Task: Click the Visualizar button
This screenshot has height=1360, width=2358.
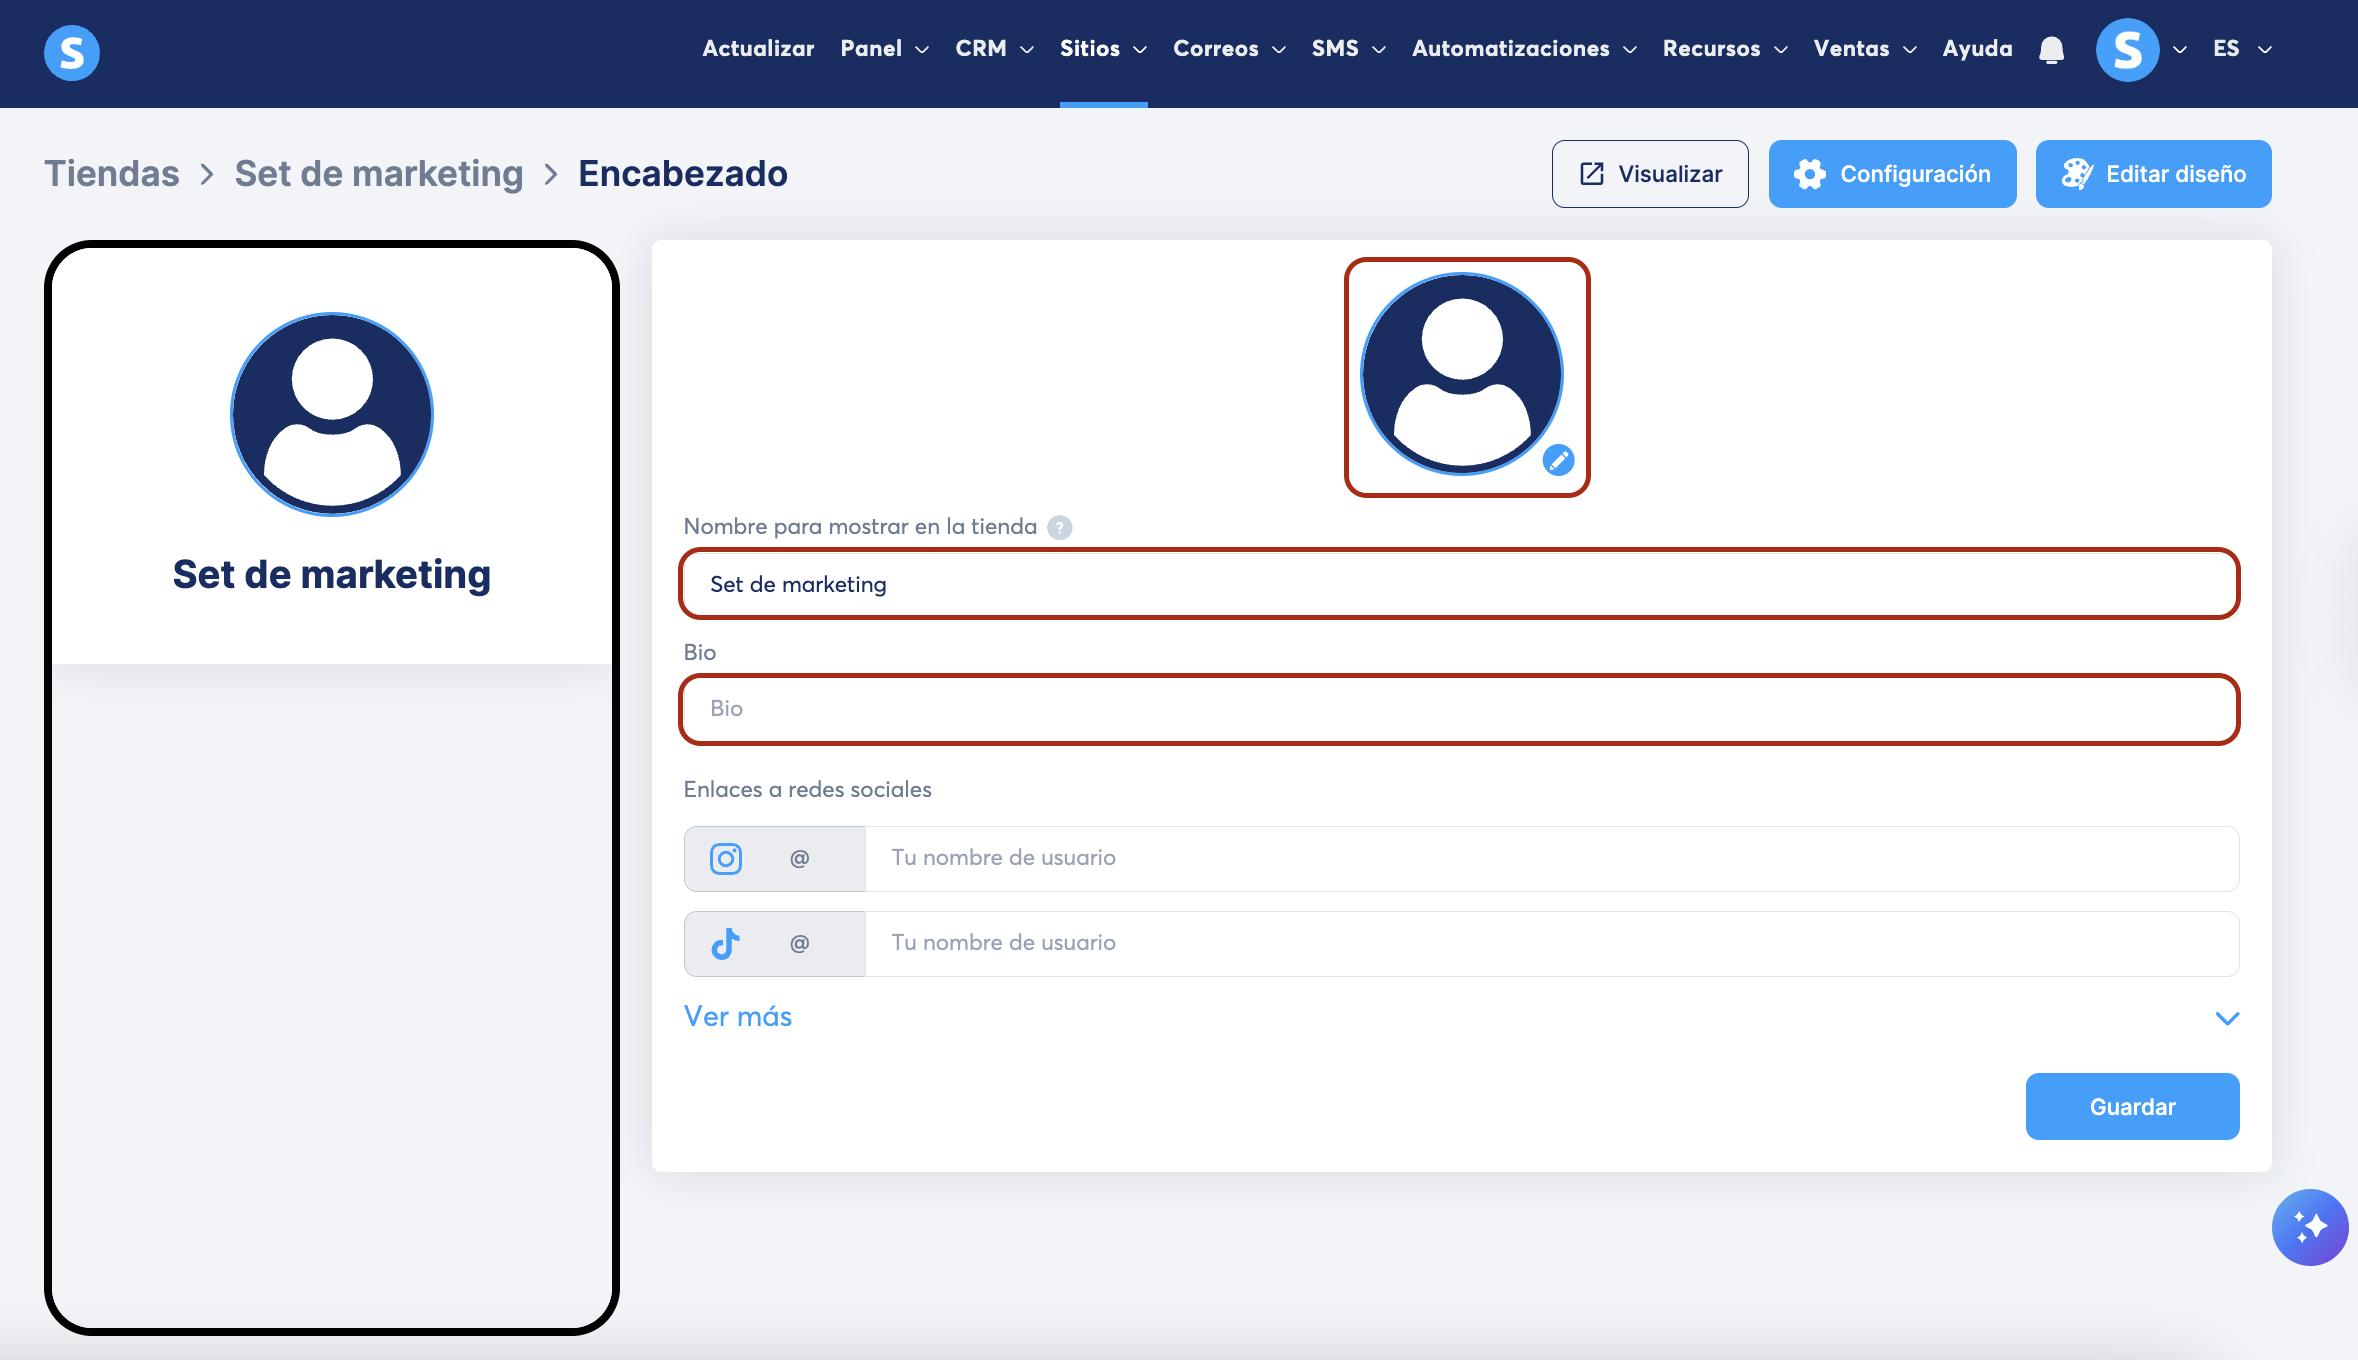Action: coord(1650,174)
